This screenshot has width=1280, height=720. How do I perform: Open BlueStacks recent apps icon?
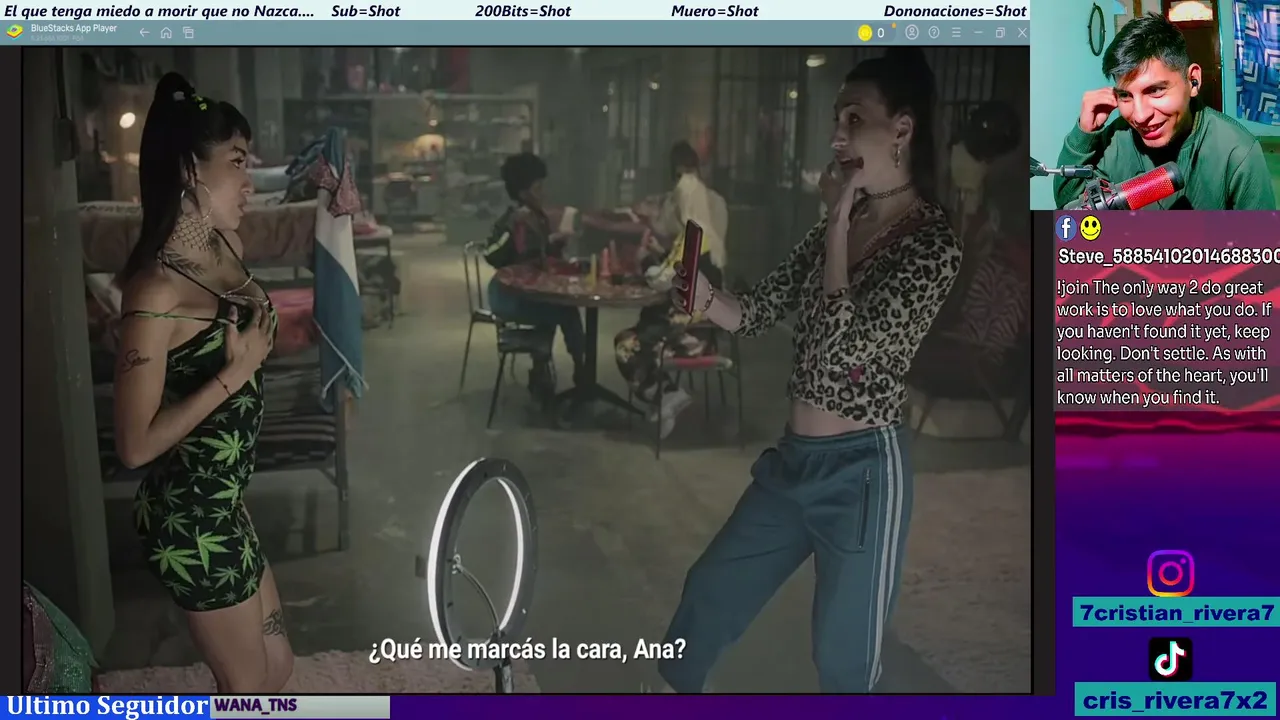point(188,33)
